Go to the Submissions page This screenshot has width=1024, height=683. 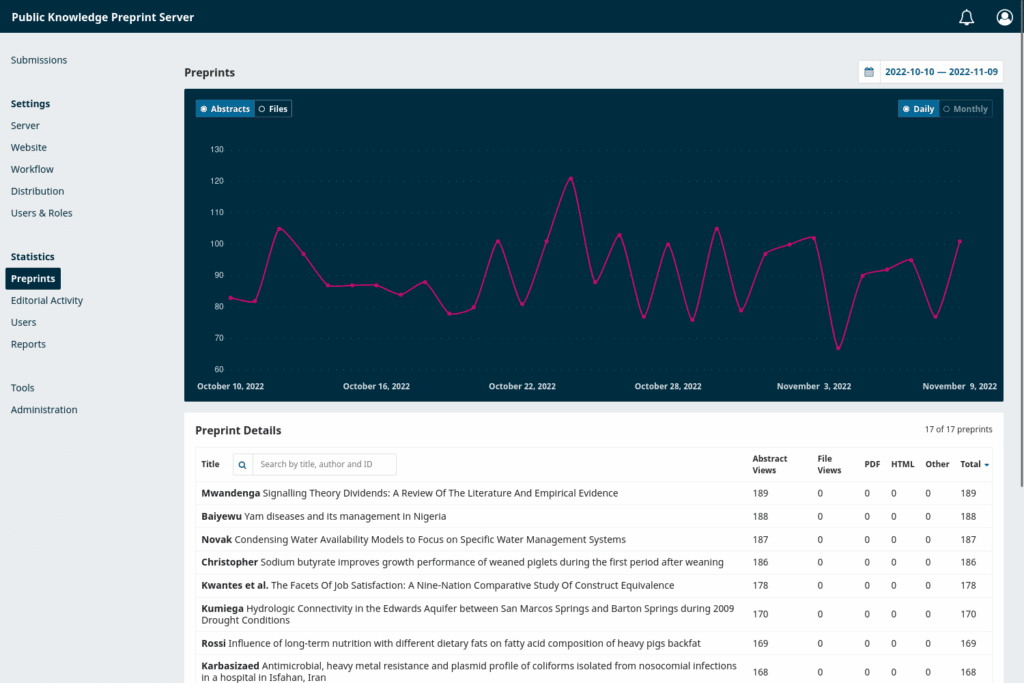[38, 60]
